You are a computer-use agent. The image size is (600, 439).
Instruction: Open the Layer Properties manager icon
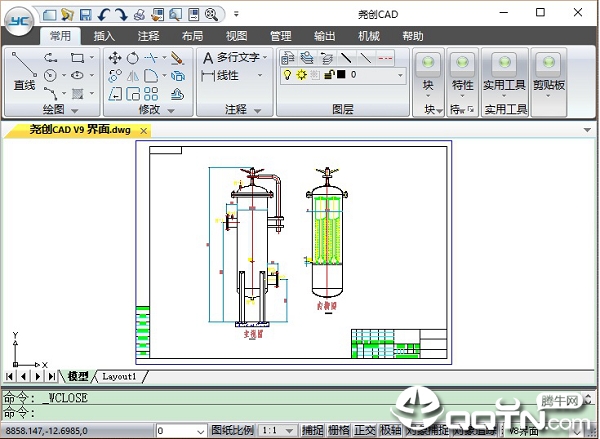coord(288,58)
